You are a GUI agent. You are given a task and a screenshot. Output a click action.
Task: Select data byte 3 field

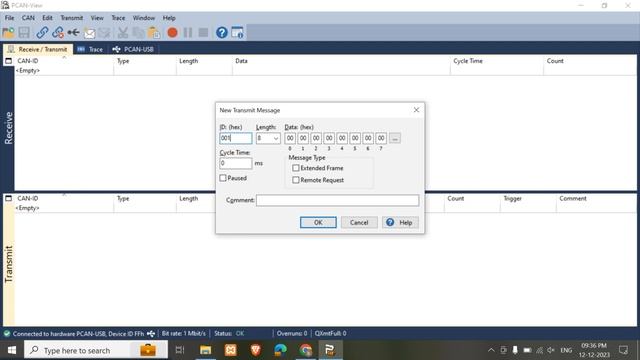(329, 138)
